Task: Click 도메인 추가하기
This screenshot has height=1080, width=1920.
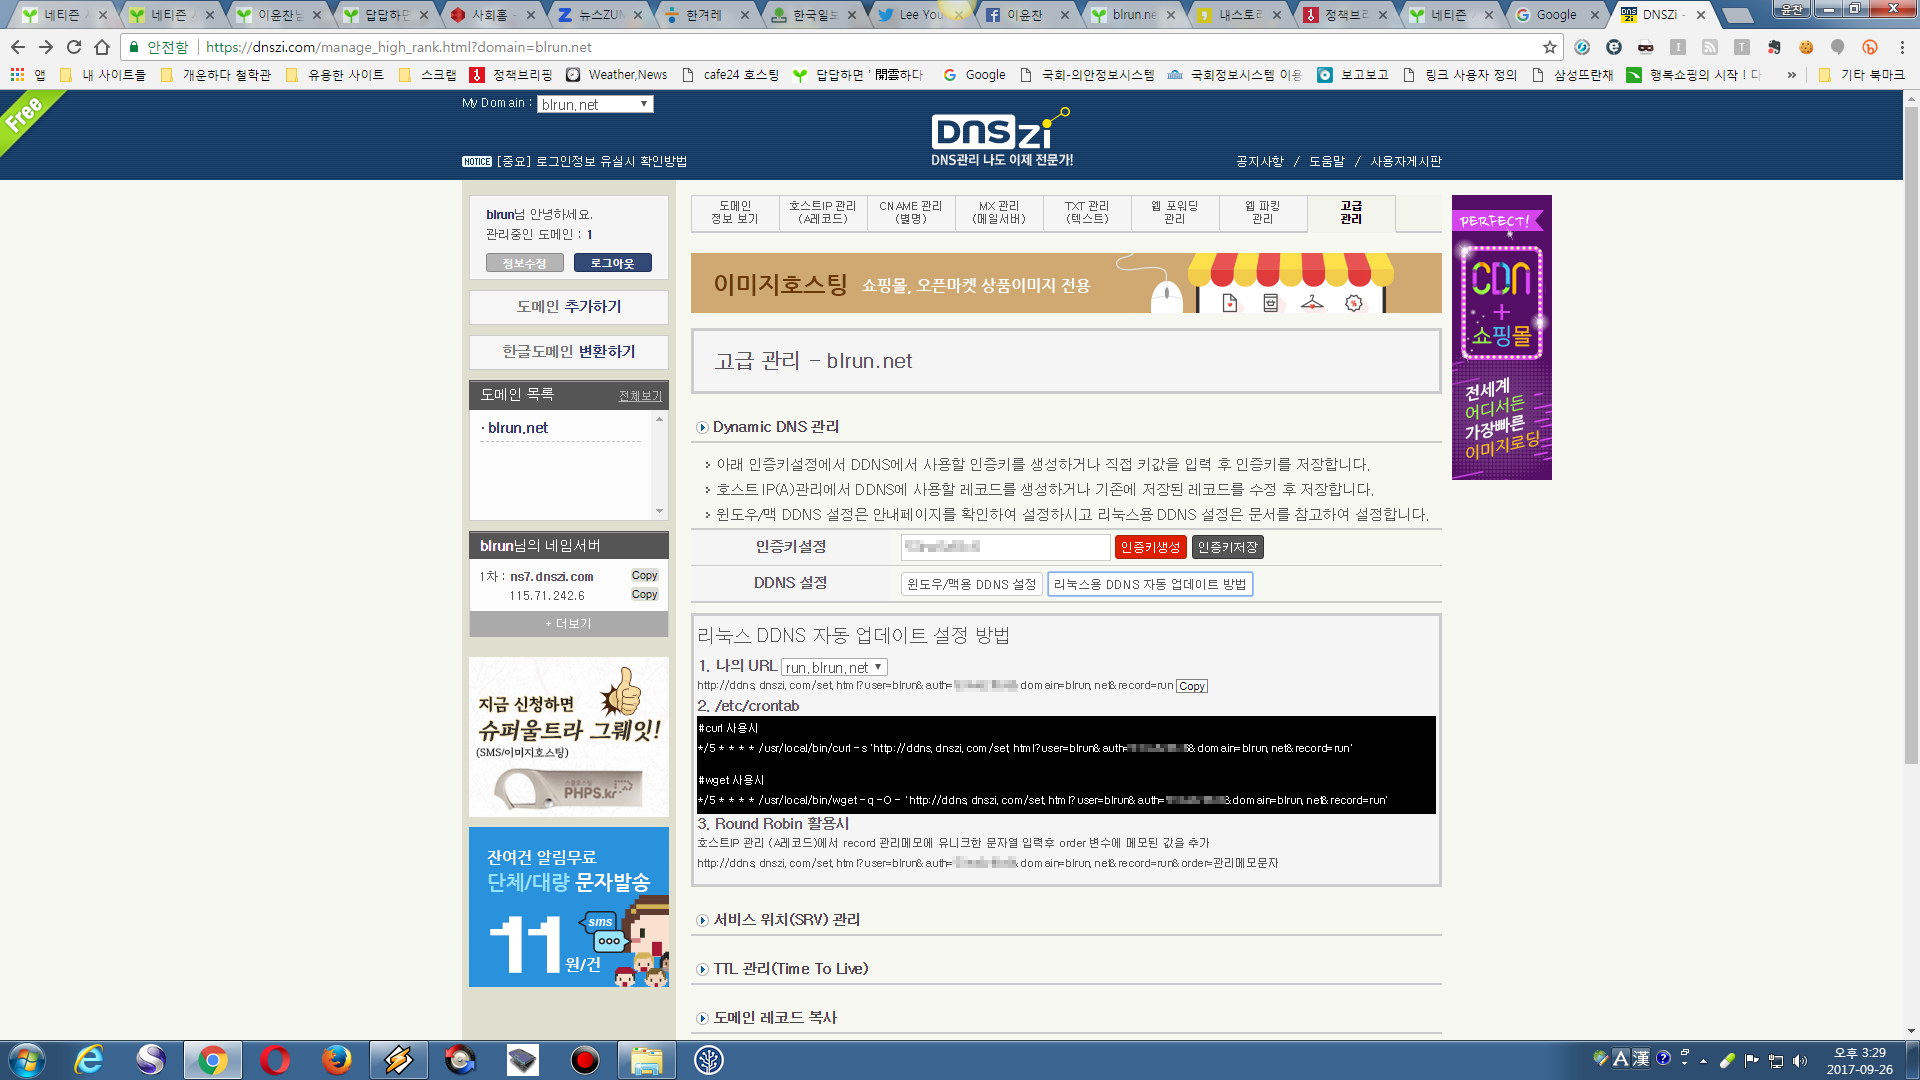Action: (x=569, y=307)
